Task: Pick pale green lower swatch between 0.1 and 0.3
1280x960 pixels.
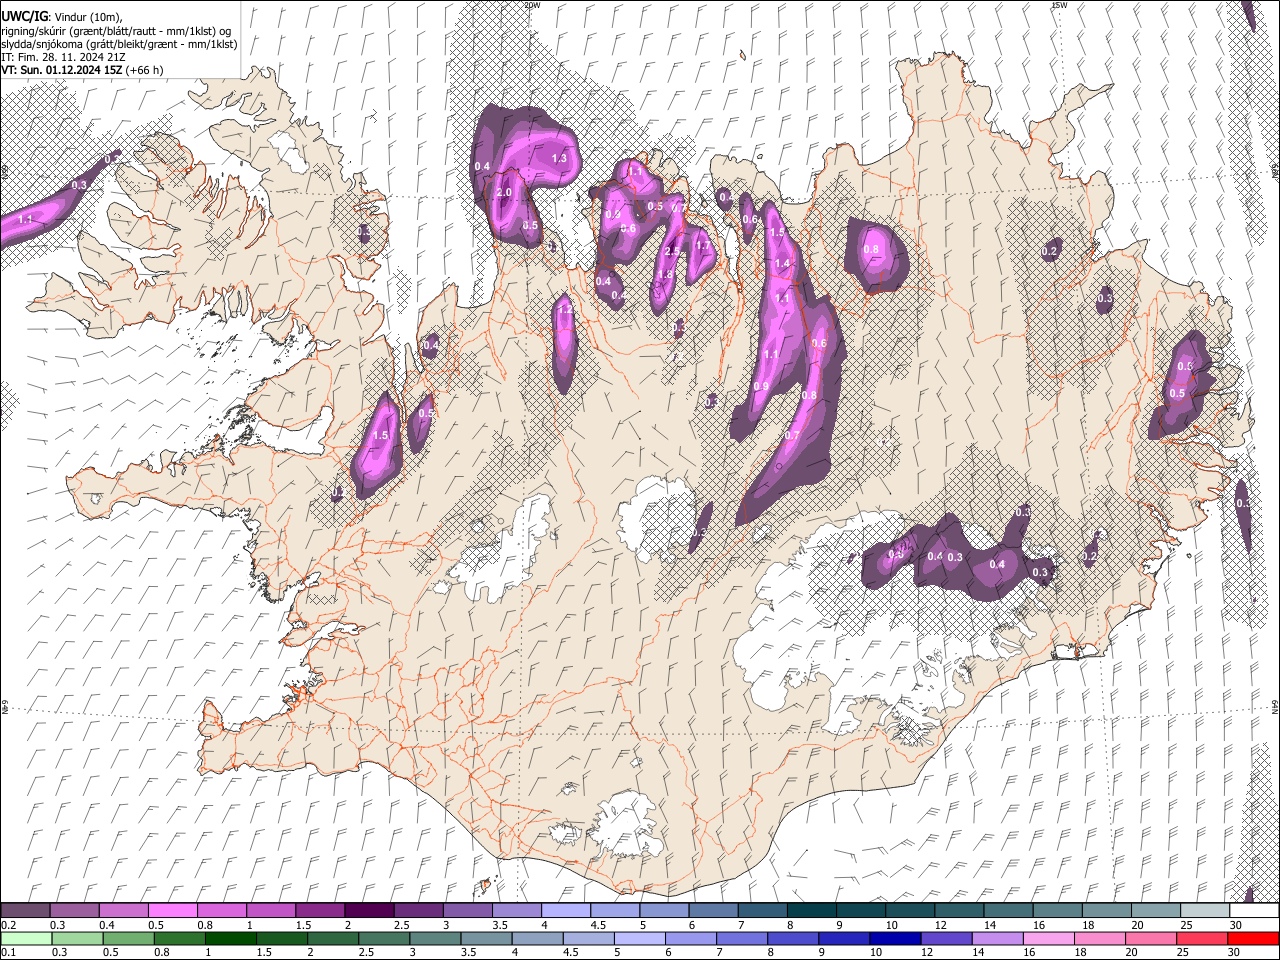Action: coord(25,939)
